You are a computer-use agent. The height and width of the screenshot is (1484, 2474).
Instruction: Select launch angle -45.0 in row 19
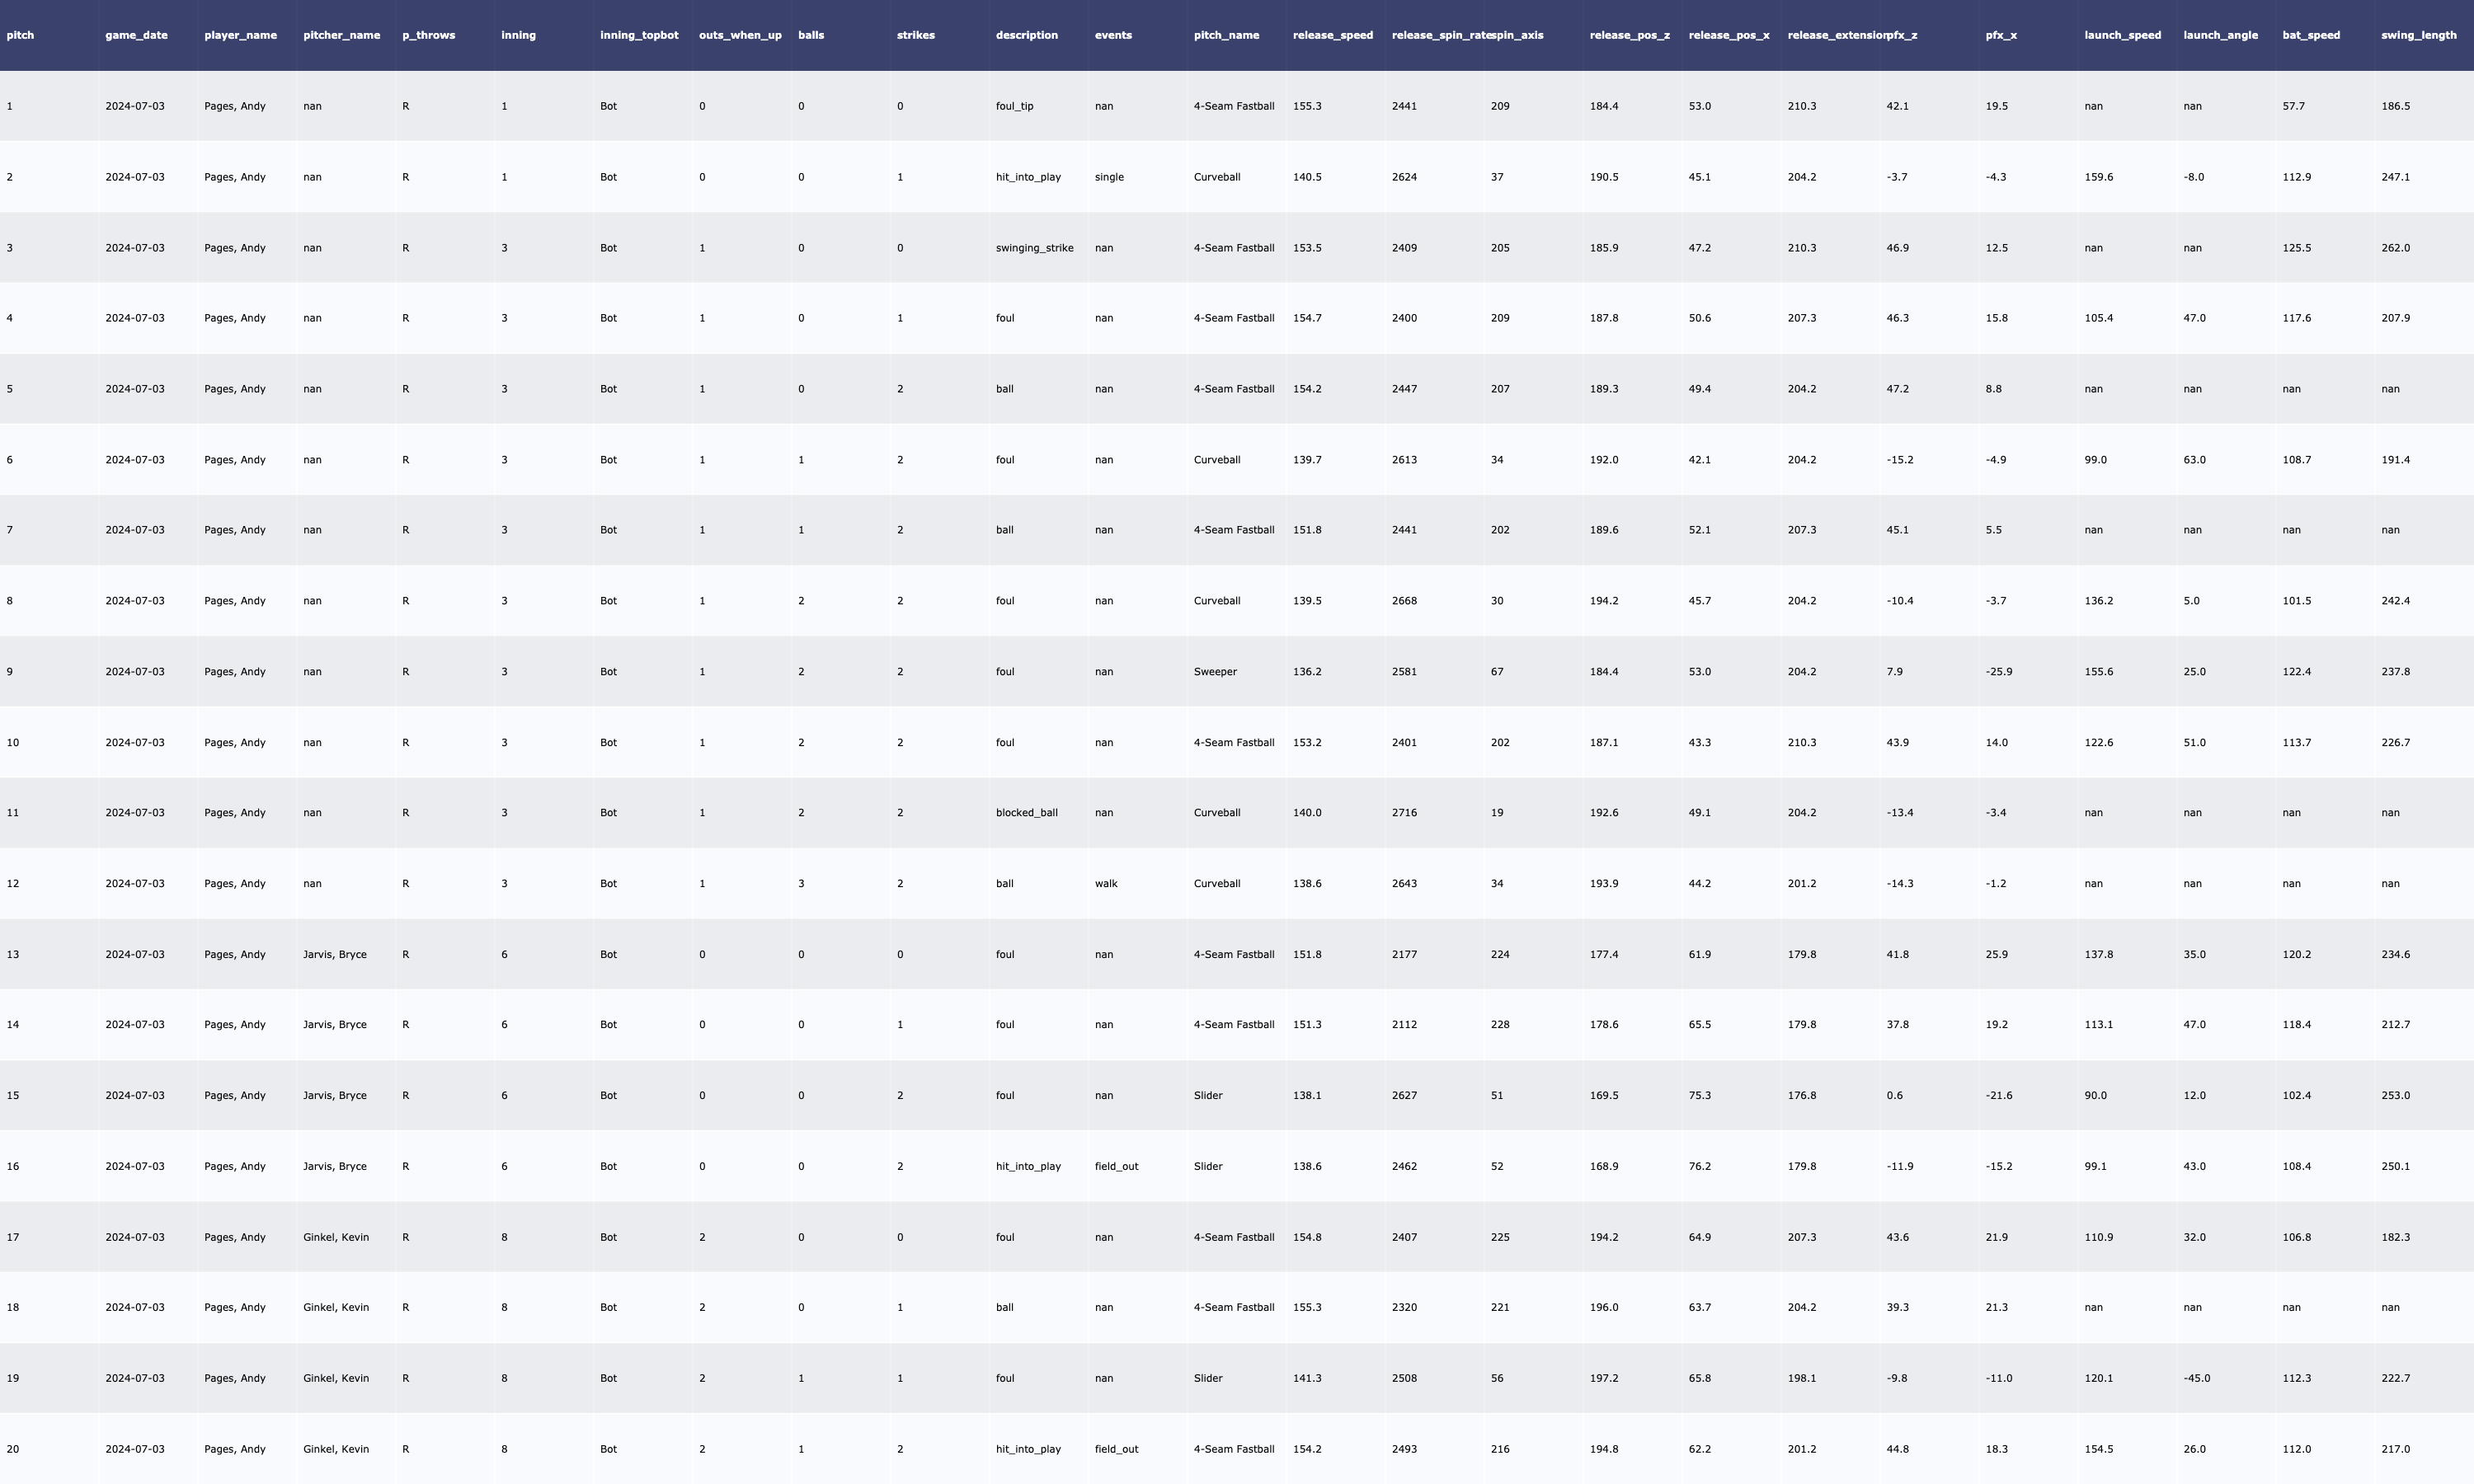[x=2196, y=1378]
